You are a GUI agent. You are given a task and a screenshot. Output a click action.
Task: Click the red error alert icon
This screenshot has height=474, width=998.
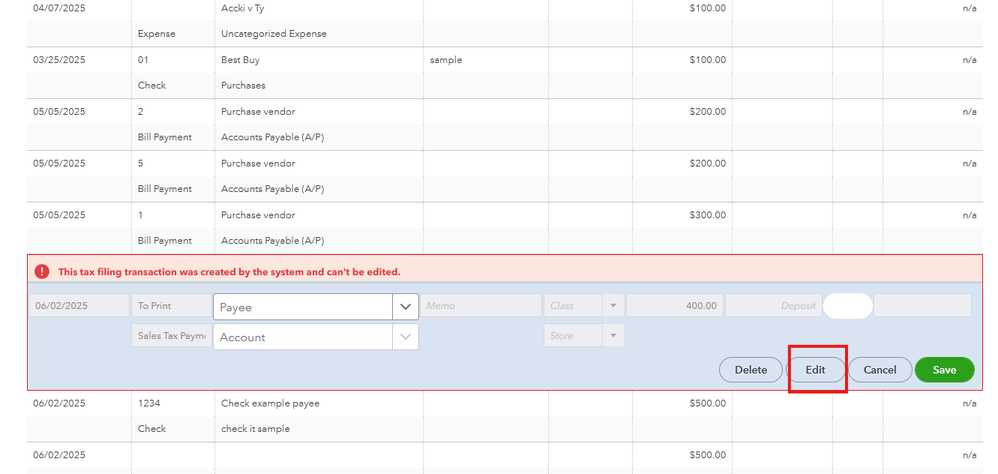[42, 271]
